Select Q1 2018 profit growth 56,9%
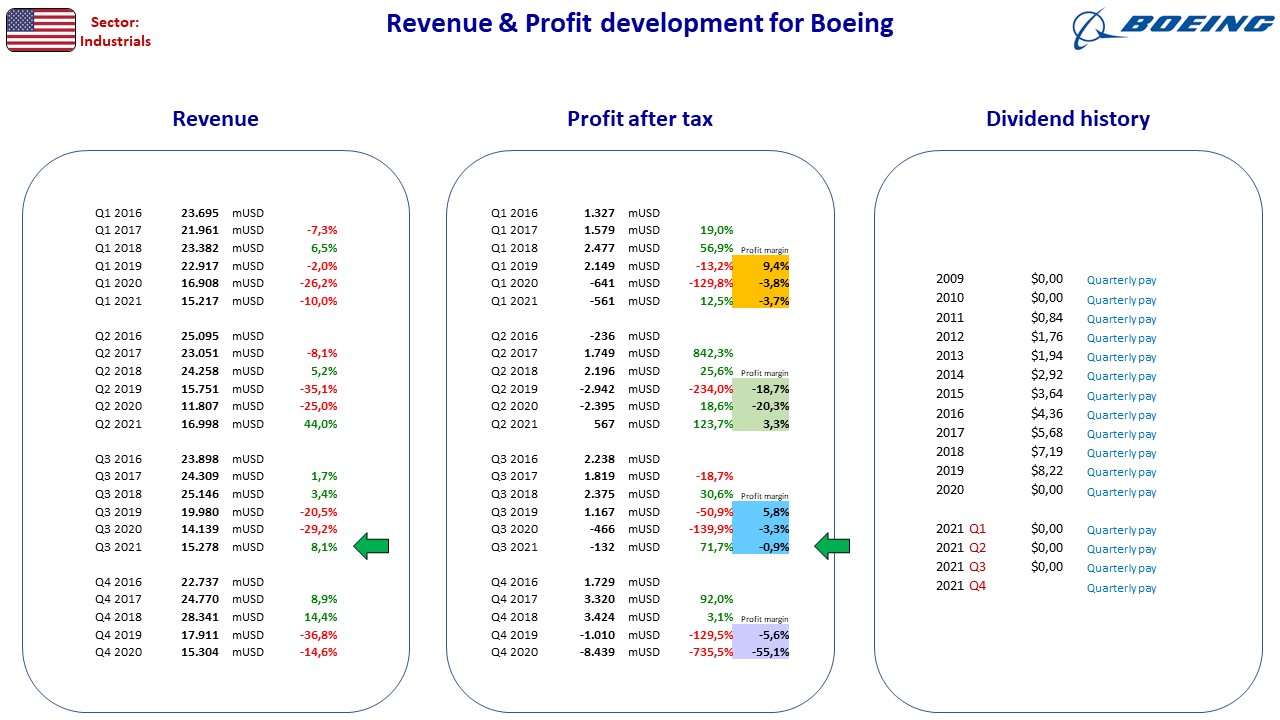The height and width of the screenshot is (720, 1280). [717, 248]
